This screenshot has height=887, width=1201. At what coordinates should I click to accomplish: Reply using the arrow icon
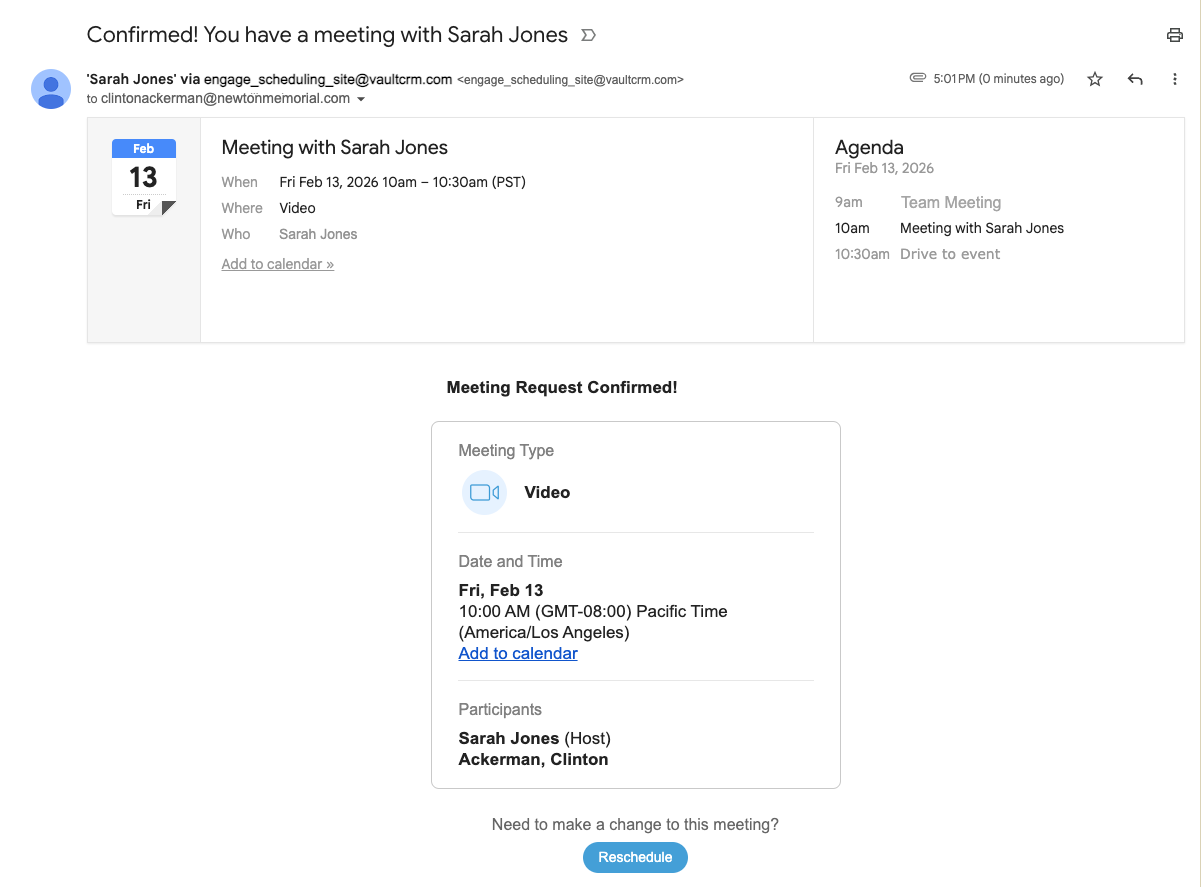(1135, 79)
